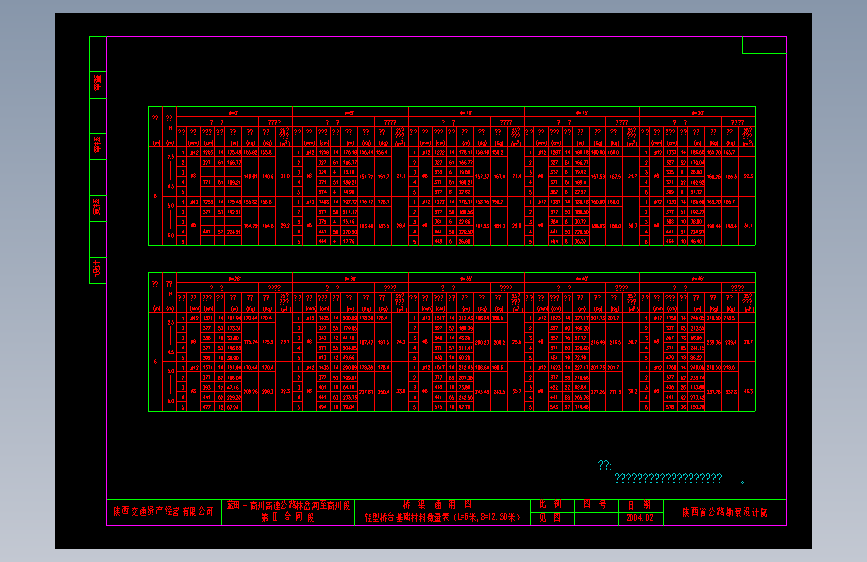
Task: Click the cyan question-mark note line
Action: point(668,478)
